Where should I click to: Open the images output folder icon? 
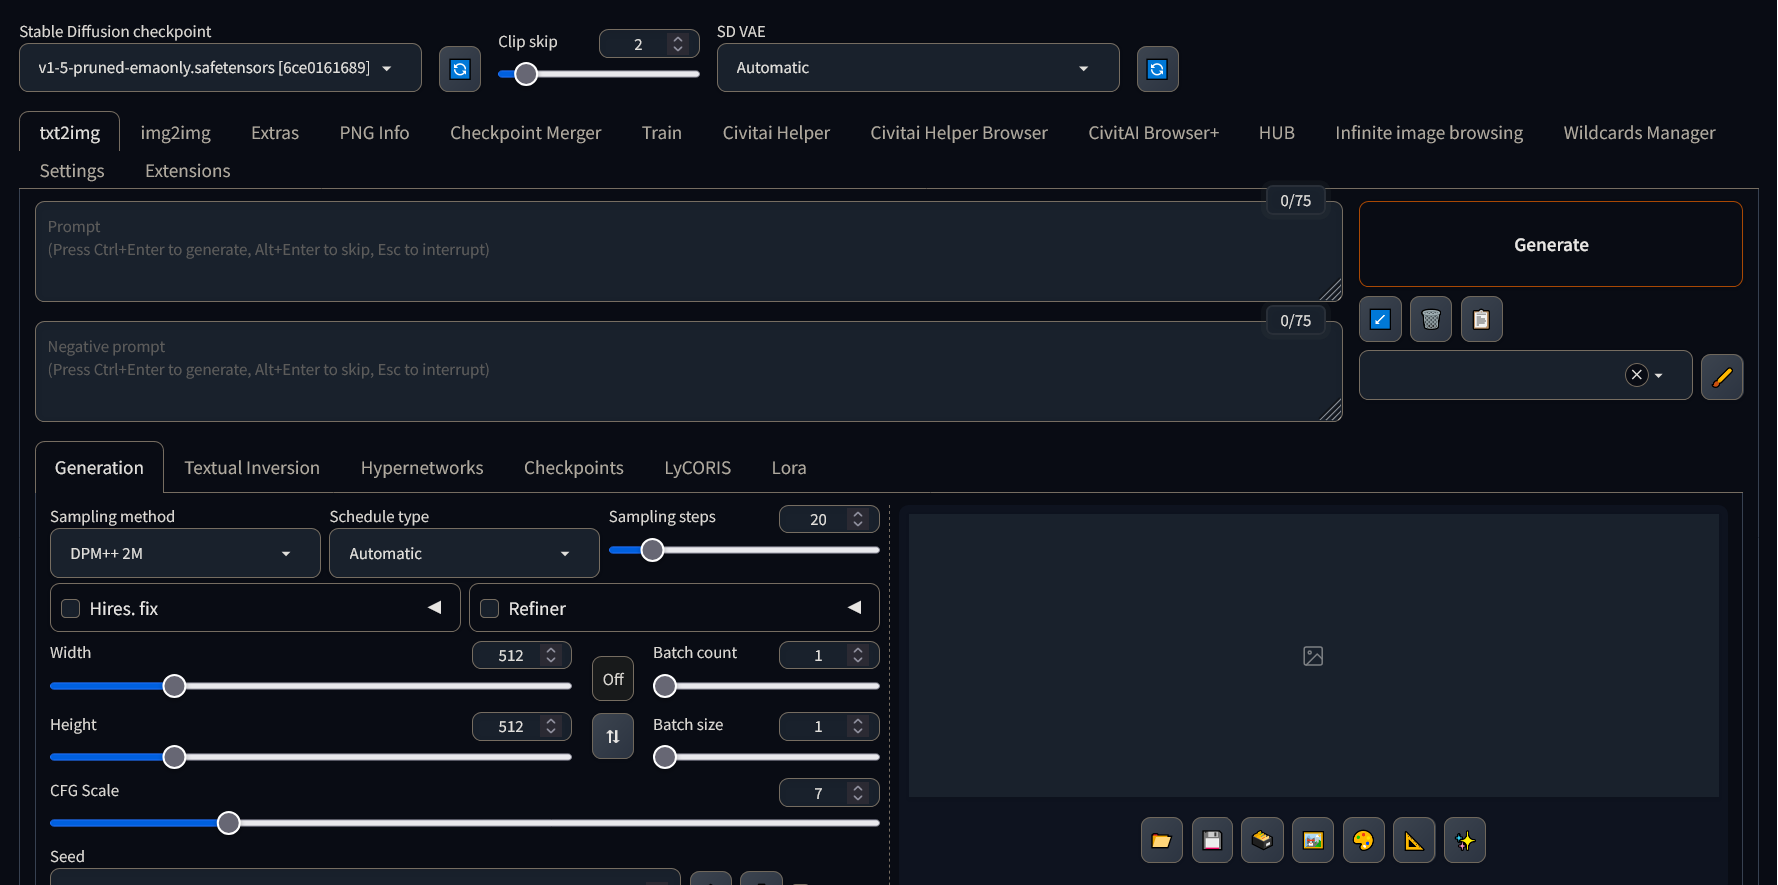[x=1161, y=840]
